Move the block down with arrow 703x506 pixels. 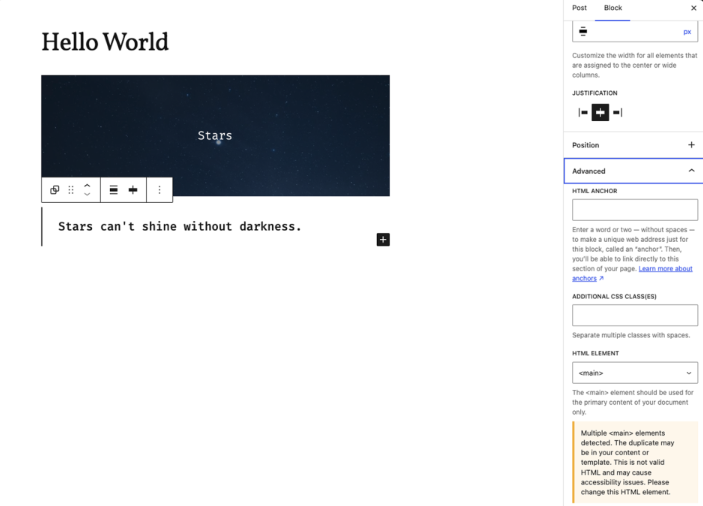coord(87,194)
